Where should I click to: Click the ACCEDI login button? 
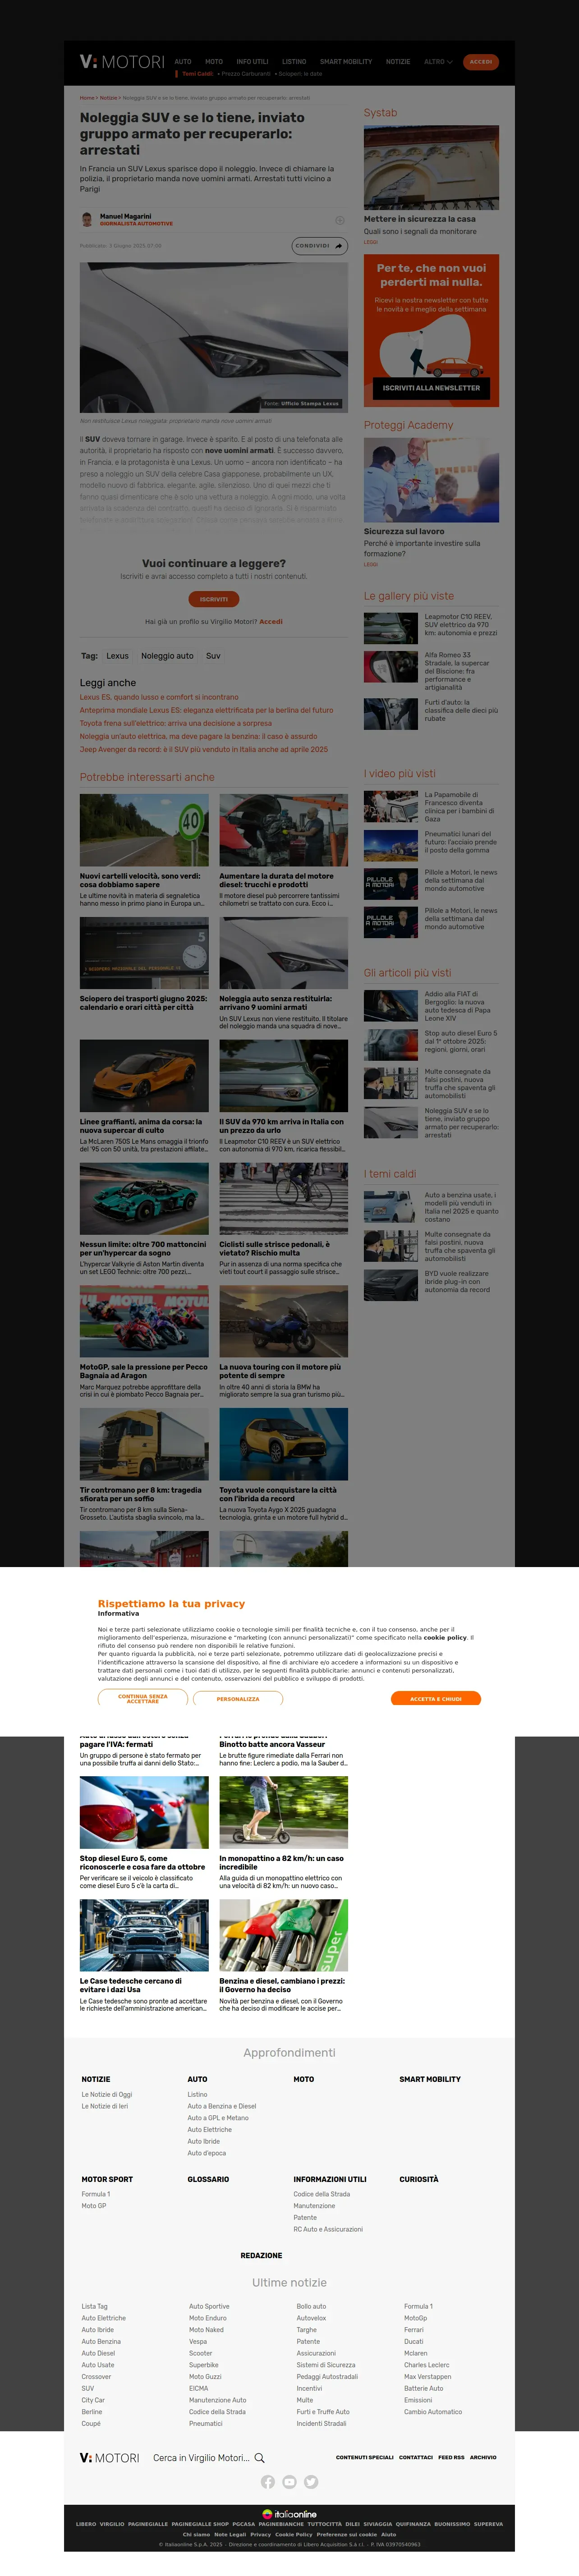click(x=481, y=62)
